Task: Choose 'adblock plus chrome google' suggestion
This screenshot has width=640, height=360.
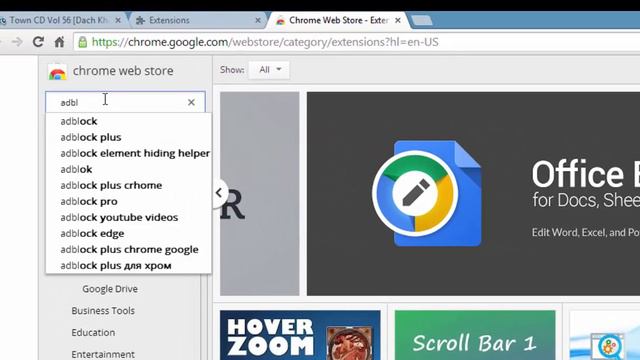Action: (x=129, y=249)
